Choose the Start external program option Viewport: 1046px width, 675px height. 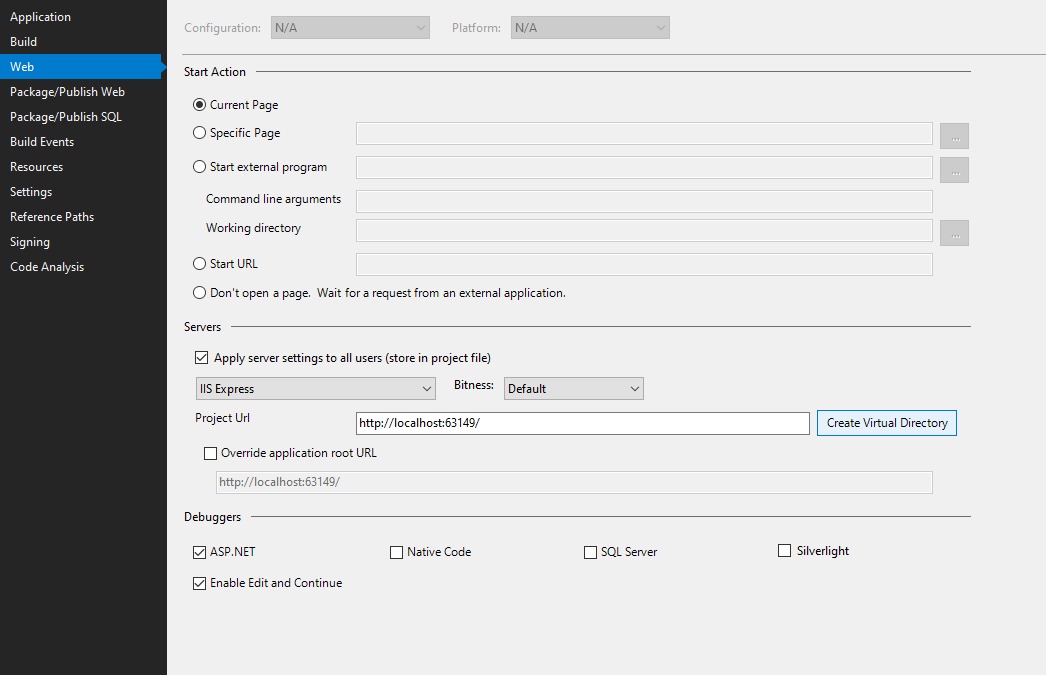[200, 167]
